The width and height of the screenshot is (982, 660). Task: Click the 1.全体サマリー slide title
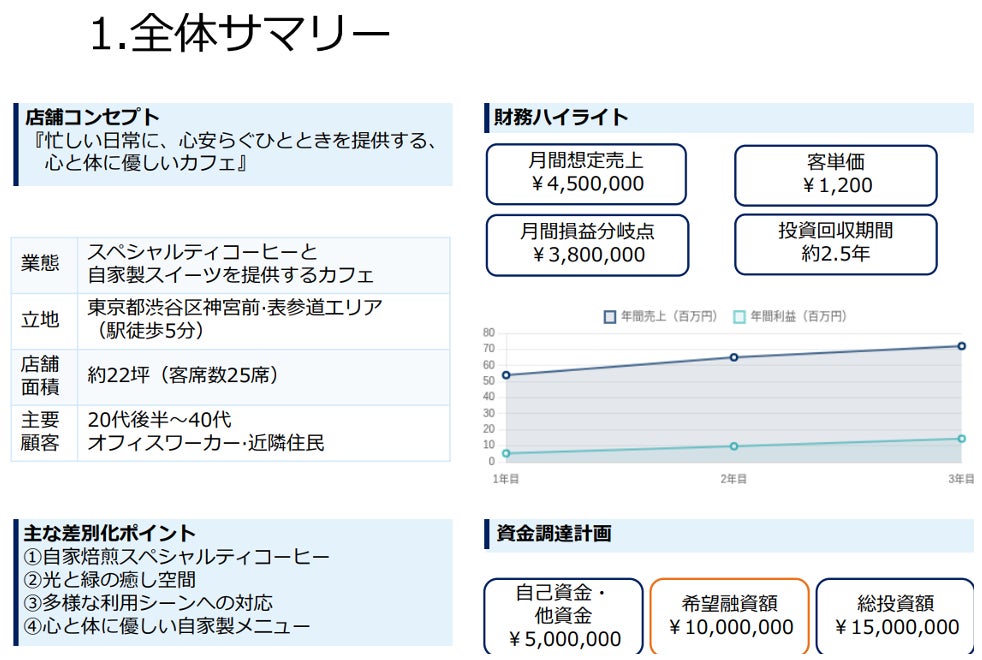click(240, 30)
